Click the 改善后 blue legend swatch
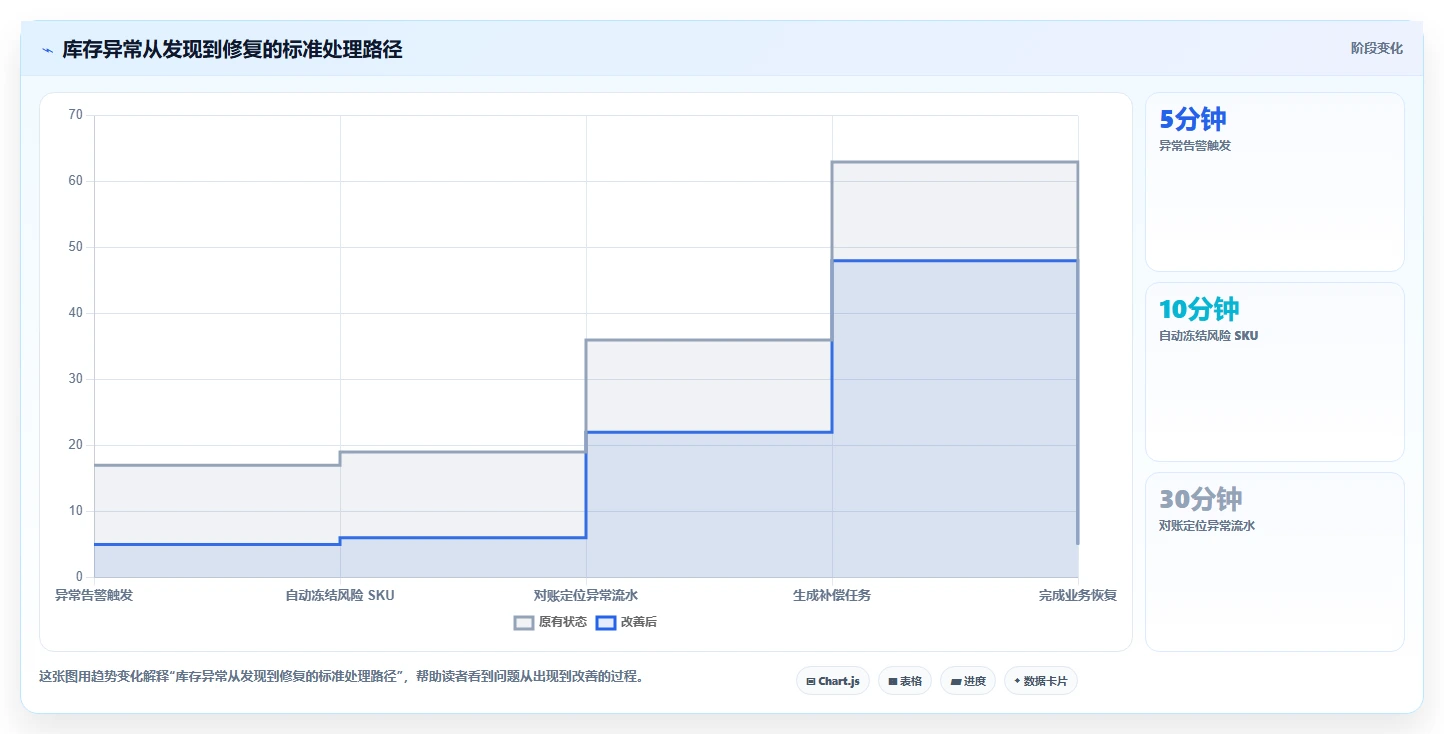The image size is (1444, 734). (606, 622)
